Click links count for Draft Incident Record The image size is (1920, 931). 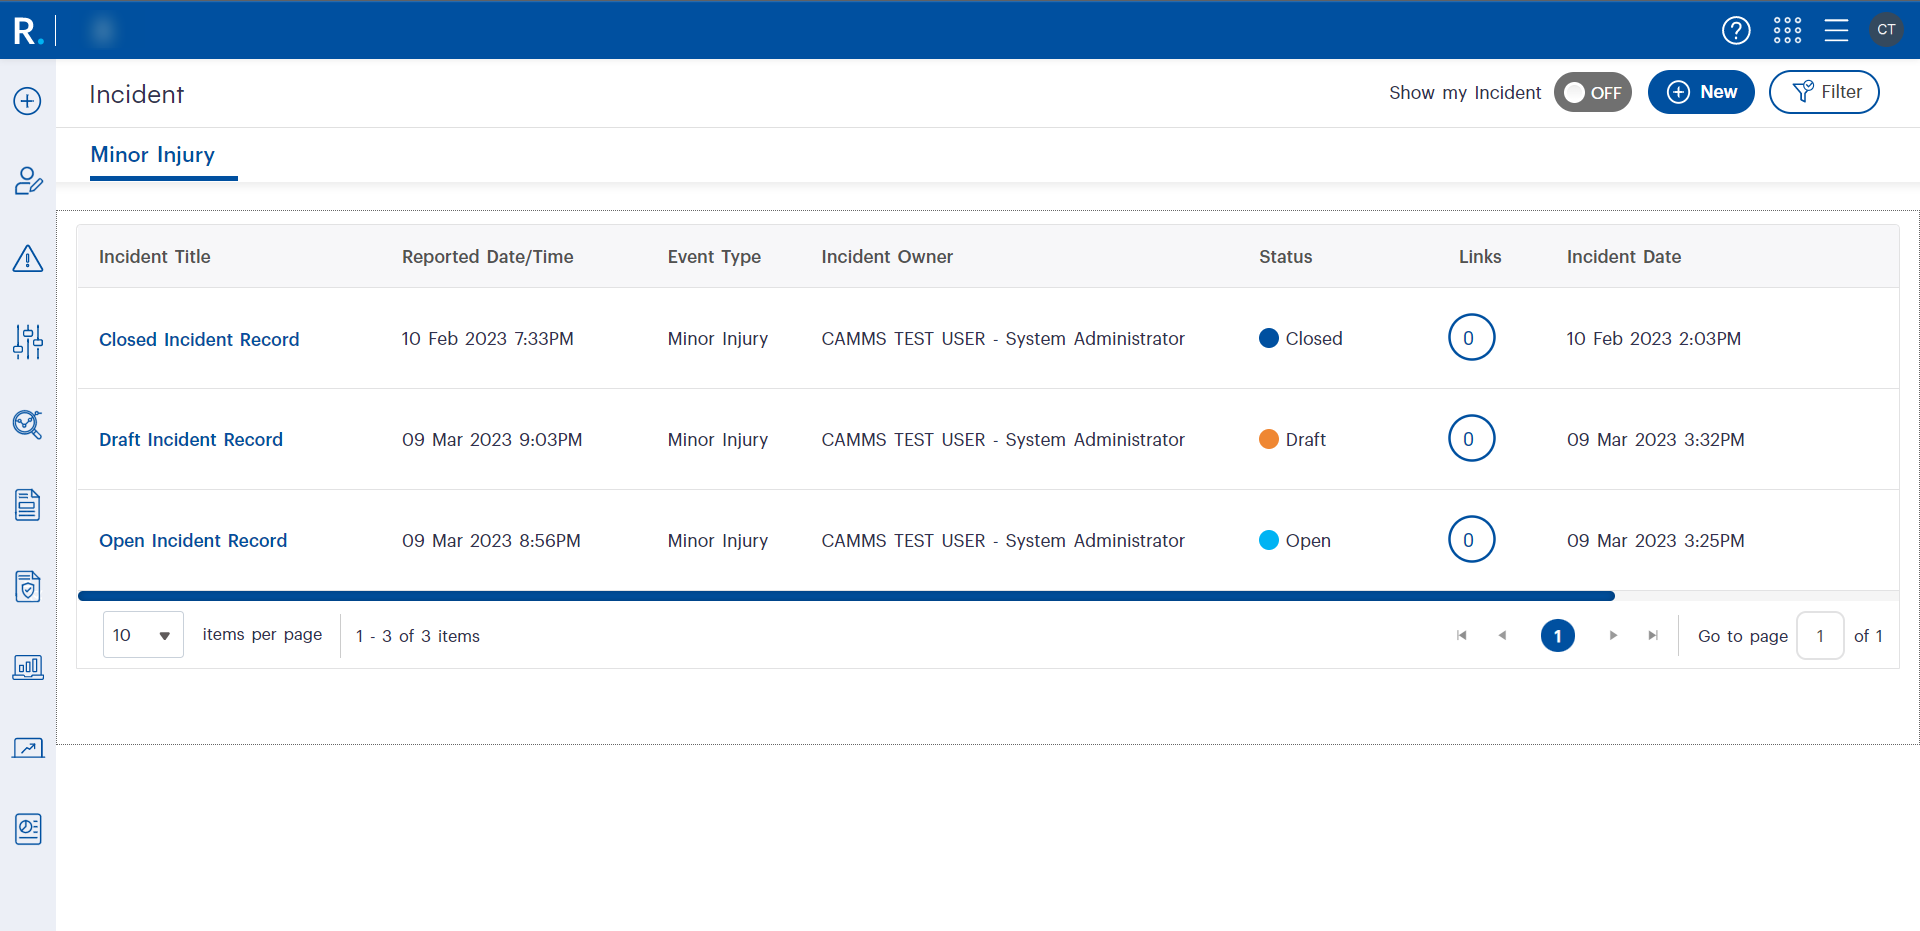pyautogui.click(x=1471, y=439)
